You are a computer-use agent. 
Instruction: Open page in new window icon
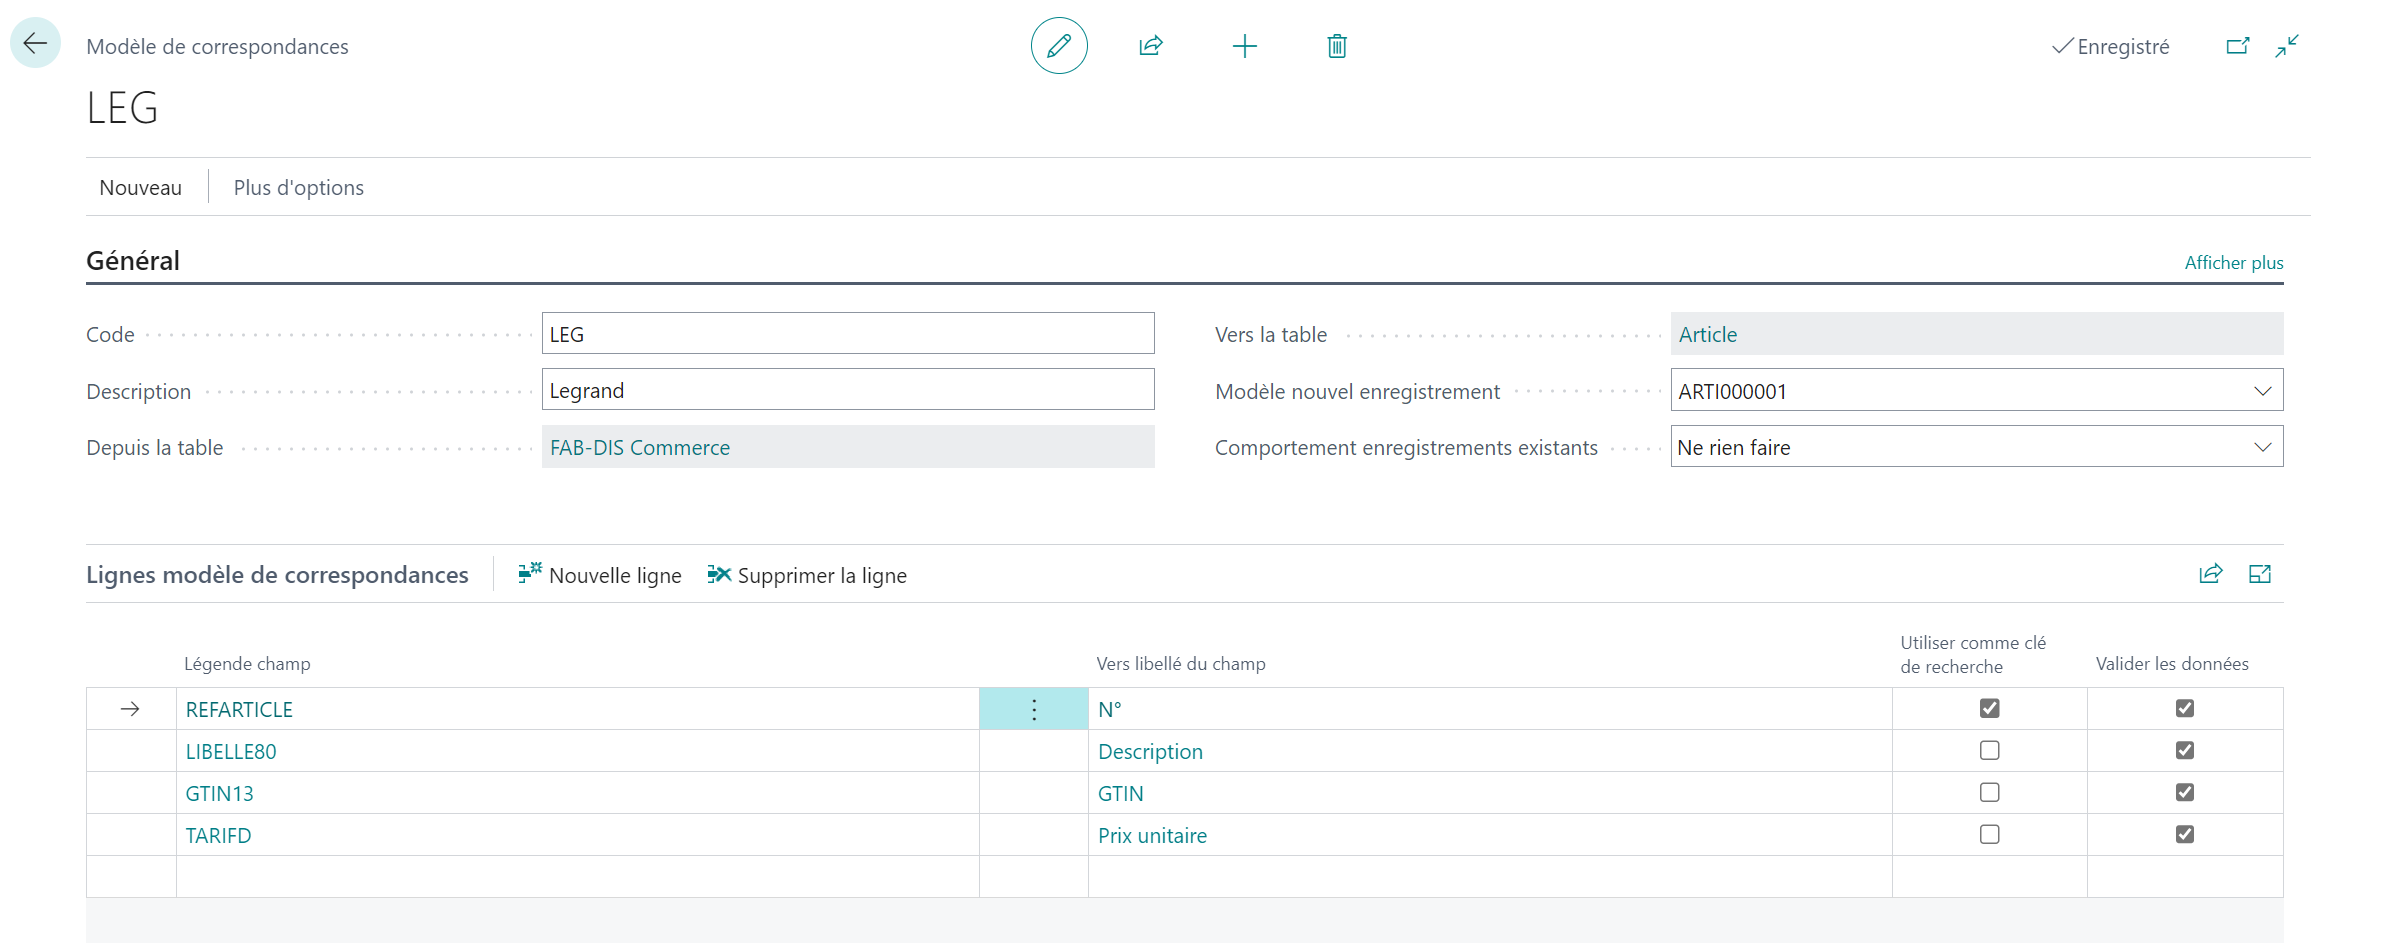coord(2238,46)
